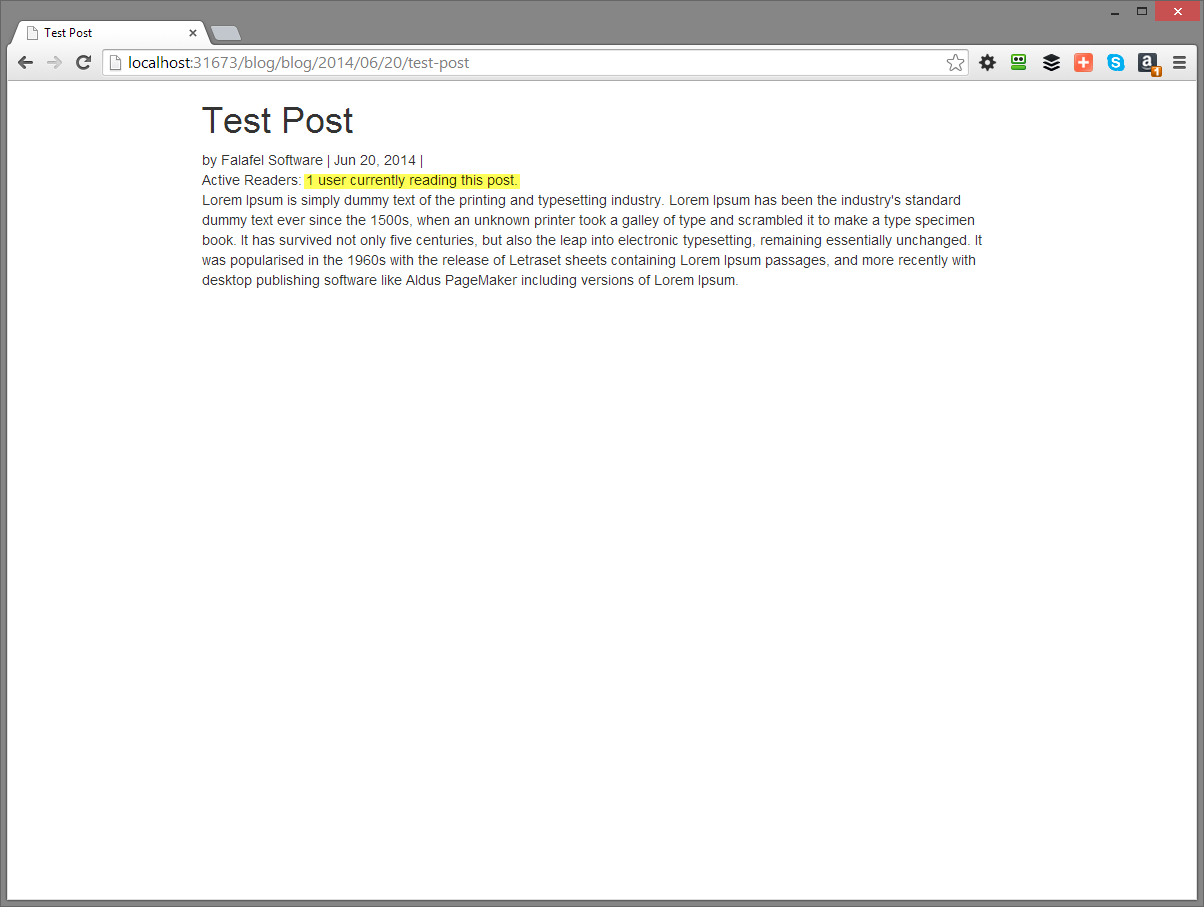Open the Skype extension

[1115, 62]
